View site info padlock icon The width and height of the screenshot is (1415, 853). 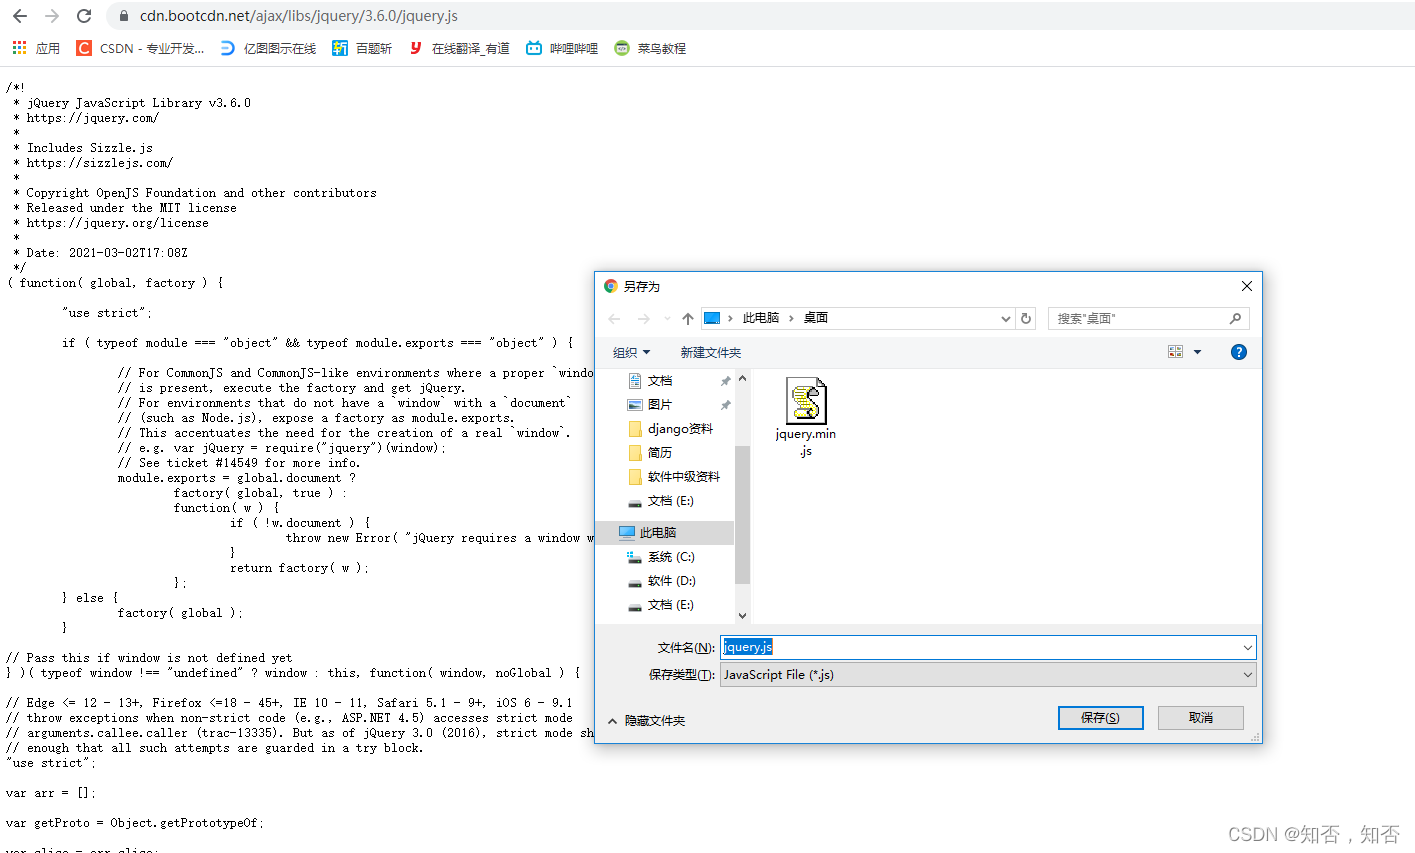click(x=123, y=16)
